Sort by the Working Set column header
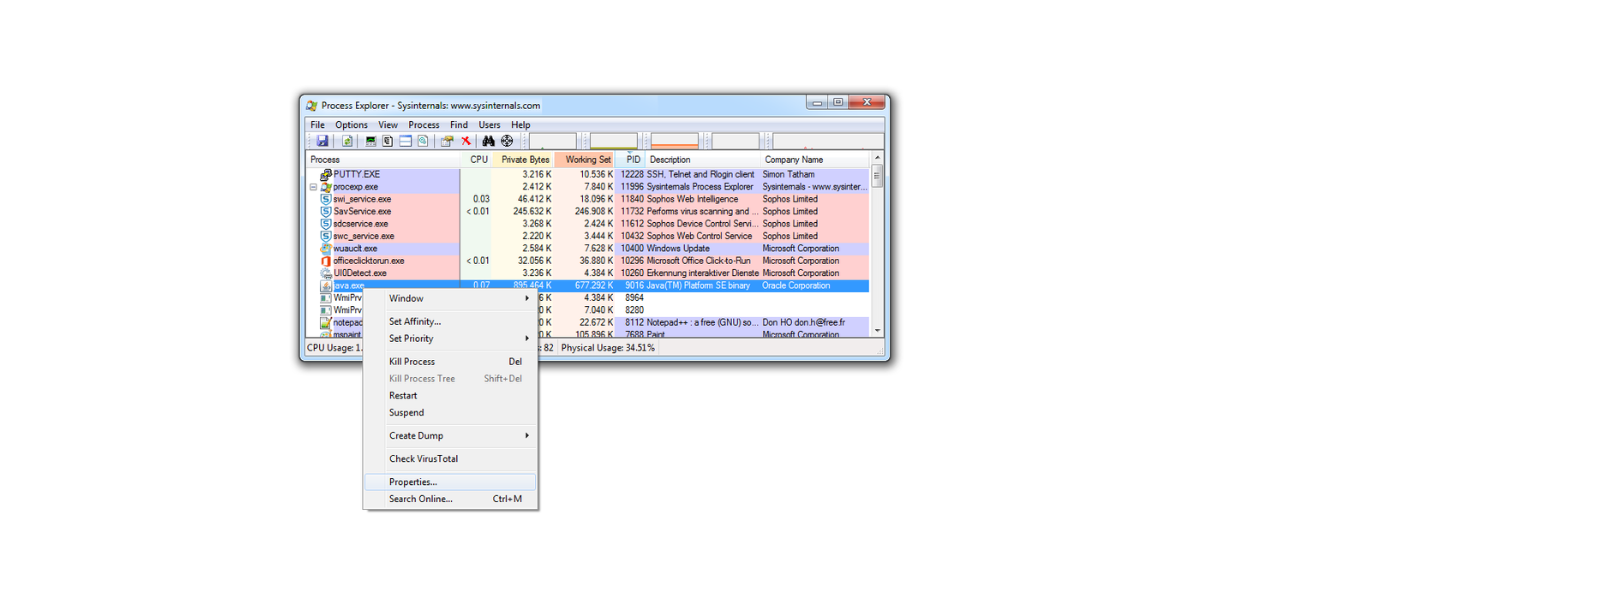The width and height of the screenshot is (1600, 600). (587, 159)
